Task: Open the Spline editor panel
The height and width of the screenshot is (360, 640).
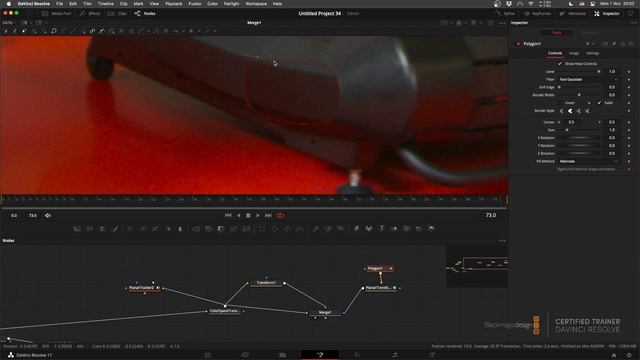Action: coord(505,13)
